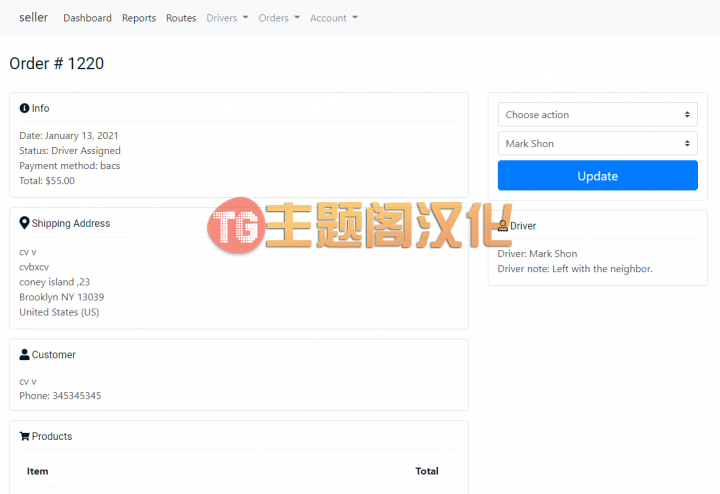This screenshot has height=494, width=720.
Task: Open the Mark Shon driver dropdown
Action: [x=597, y=143]
